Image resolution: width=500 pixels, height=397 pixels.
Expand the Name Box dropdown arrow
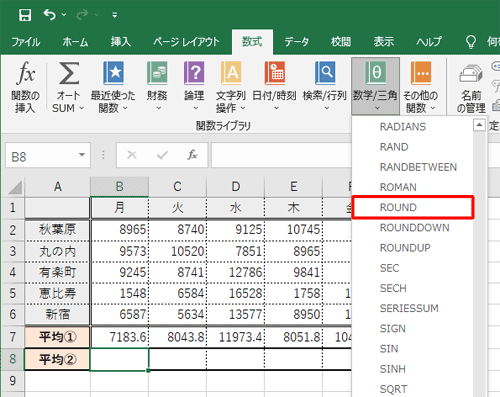point(82,155)
